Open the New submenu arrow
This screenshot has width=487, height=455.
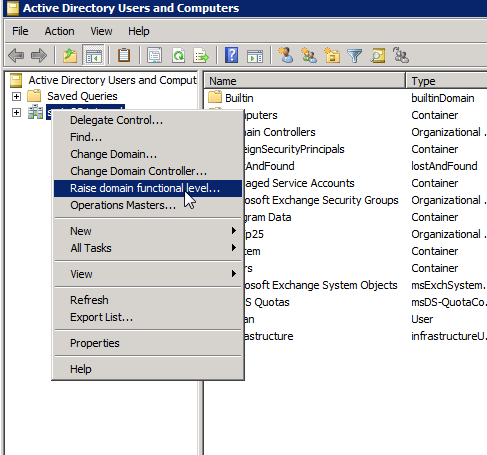234,231
